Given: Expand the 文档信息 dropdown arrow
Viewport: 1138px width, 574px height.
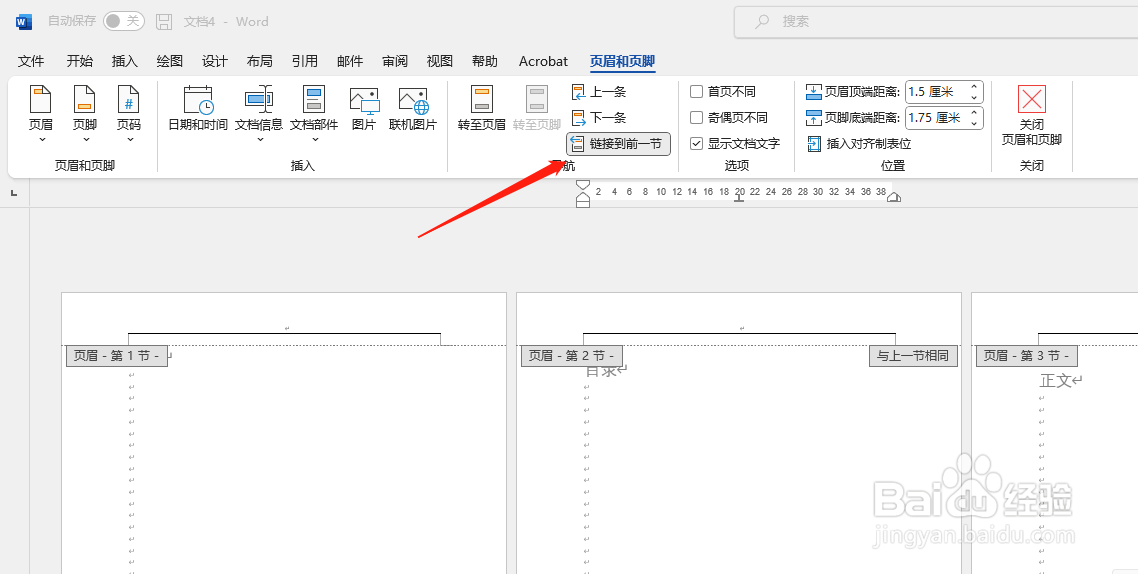Looking at the screenshot, I should point(260,140).
